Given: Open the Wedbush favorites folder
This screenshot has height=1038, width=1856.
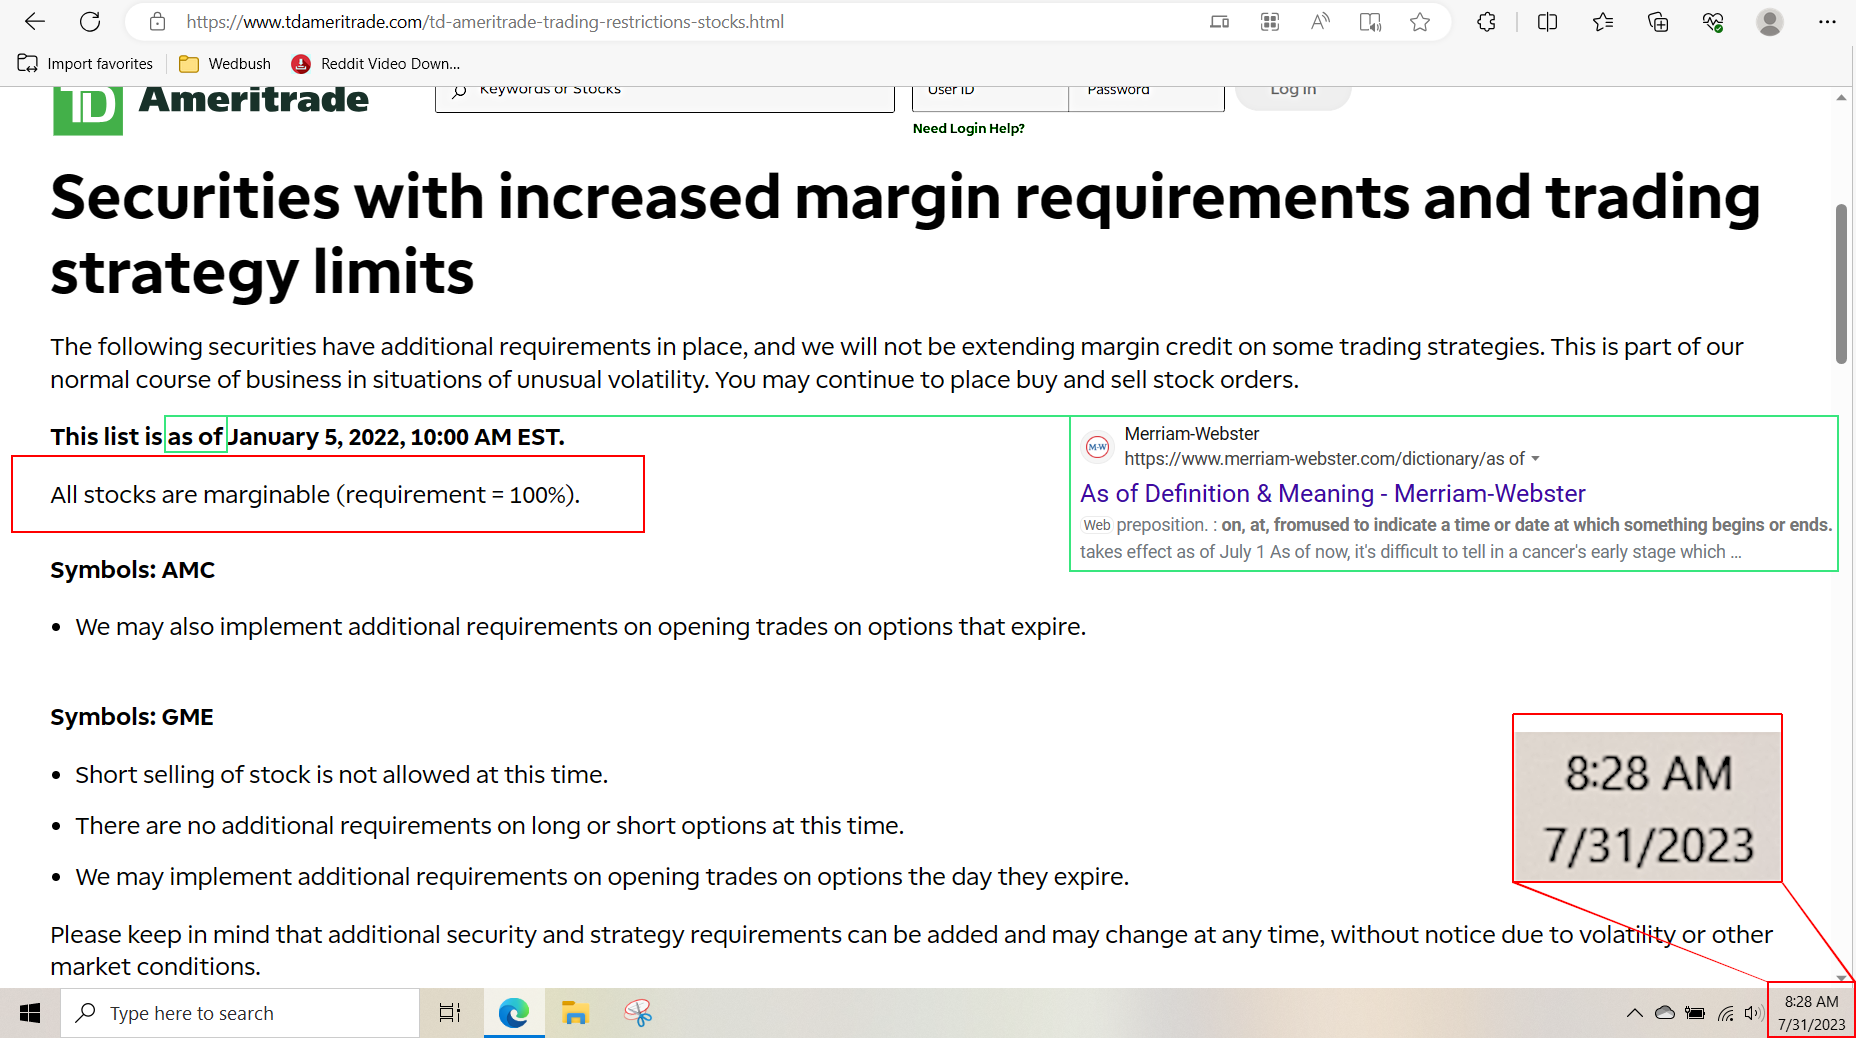Looking at the screenshot, I should point(225,64).
